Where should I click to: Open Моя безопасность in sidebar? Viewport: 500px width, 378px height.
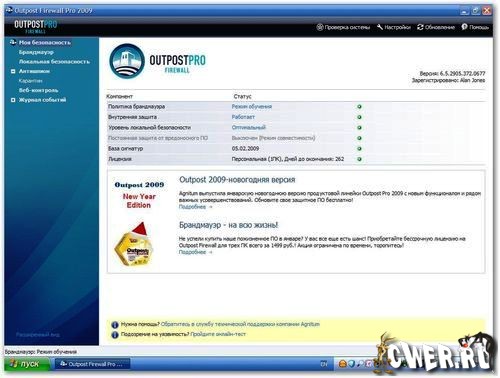[x=45, y=43]
